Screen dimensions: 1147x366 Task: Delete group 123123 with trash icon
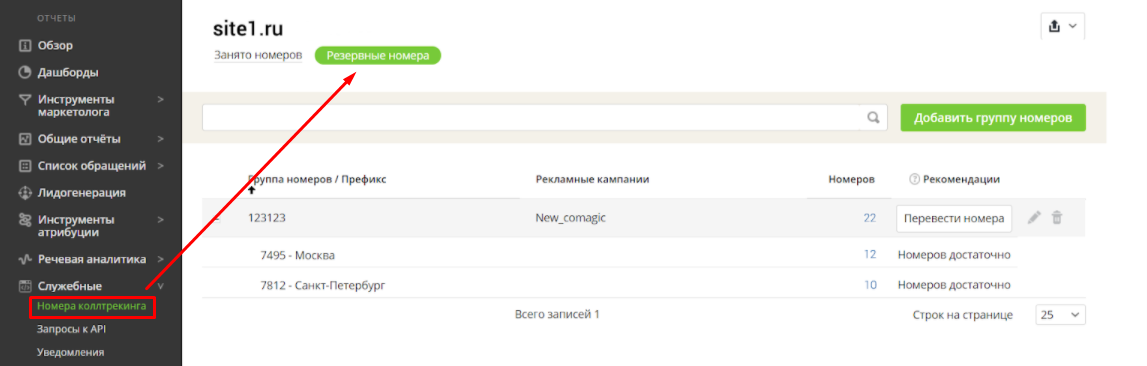(1057, 217)
